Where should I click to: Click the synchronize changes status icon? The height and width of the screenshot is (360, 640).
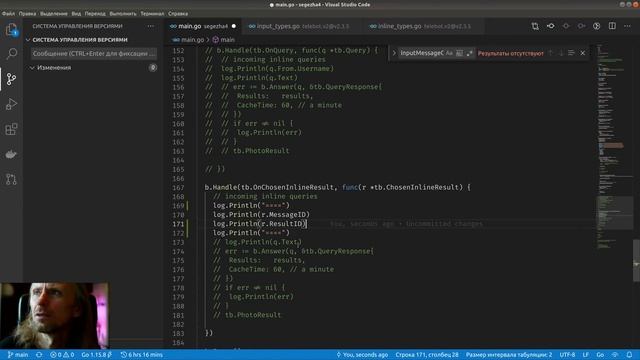click(39, 355)
